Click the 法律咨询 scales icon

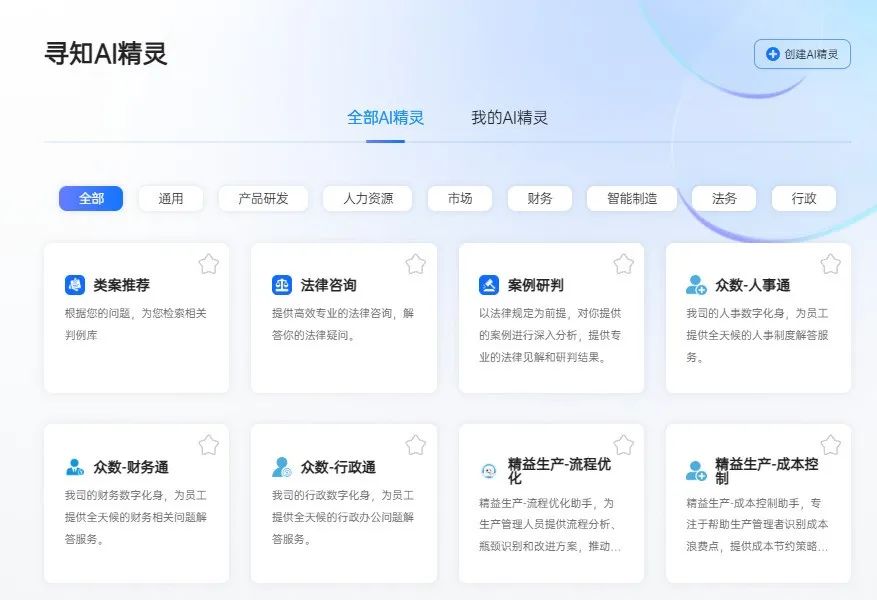[282, 285]
